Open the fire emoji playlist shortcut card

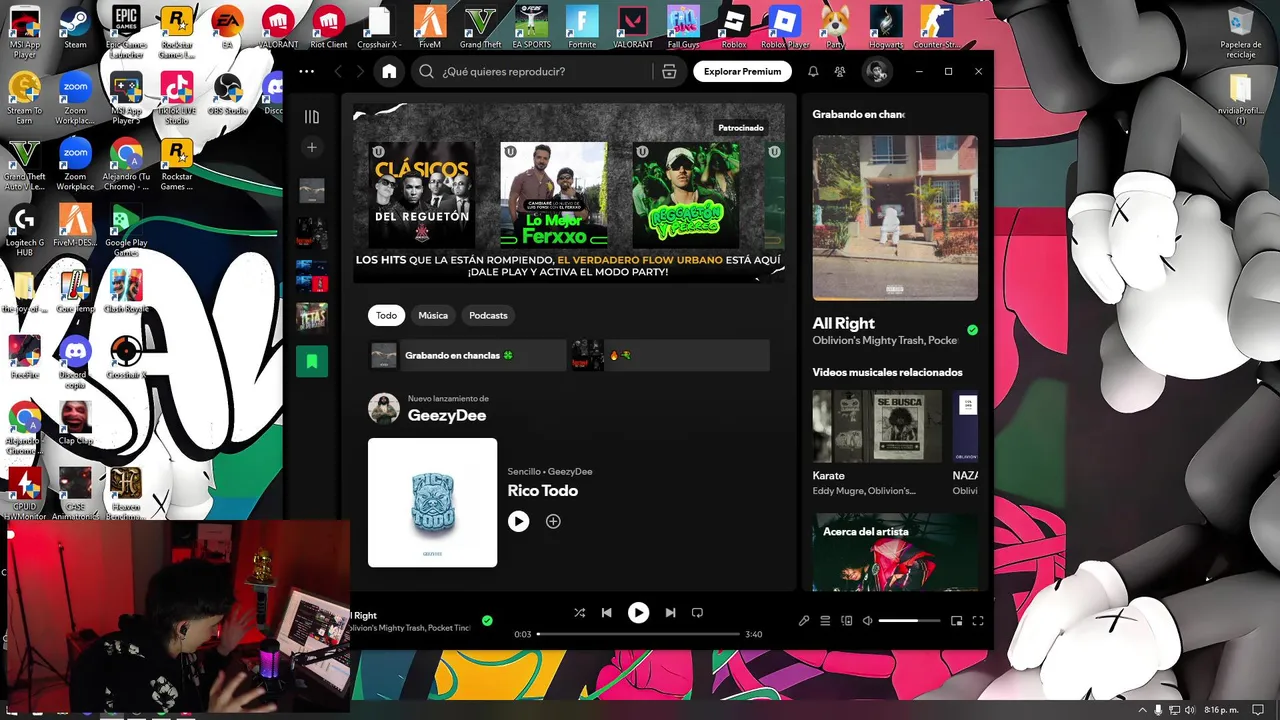point(670,355)
